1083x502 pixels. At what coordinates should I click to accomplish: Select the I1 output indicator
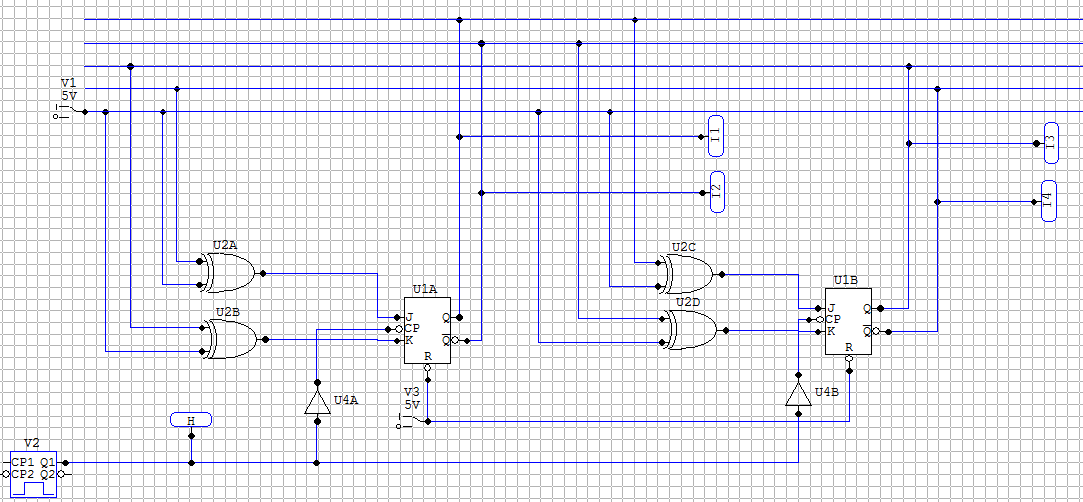(x=716, y=135)
